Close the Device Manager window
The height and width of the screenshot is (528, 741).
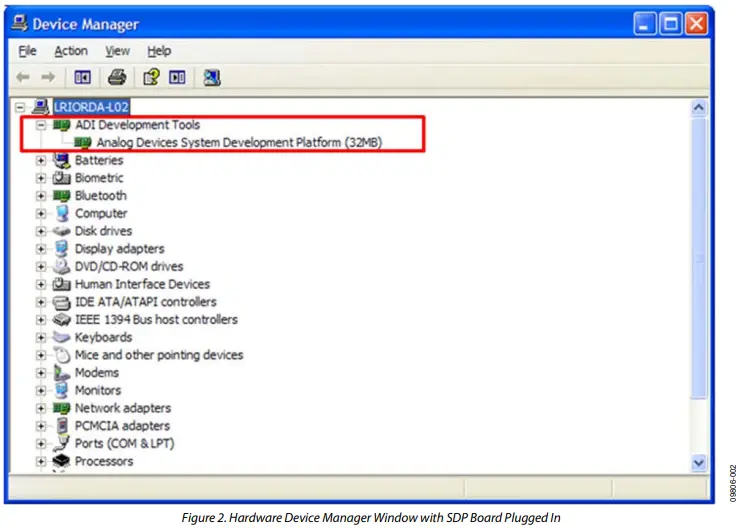pos(696,23)
